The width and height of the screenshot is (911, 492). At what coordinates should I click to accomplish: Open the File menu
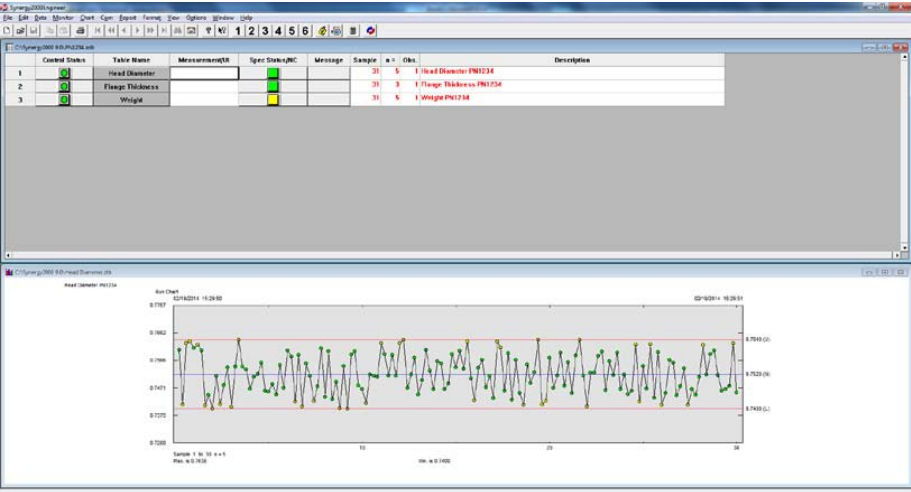tap(8, 18)
